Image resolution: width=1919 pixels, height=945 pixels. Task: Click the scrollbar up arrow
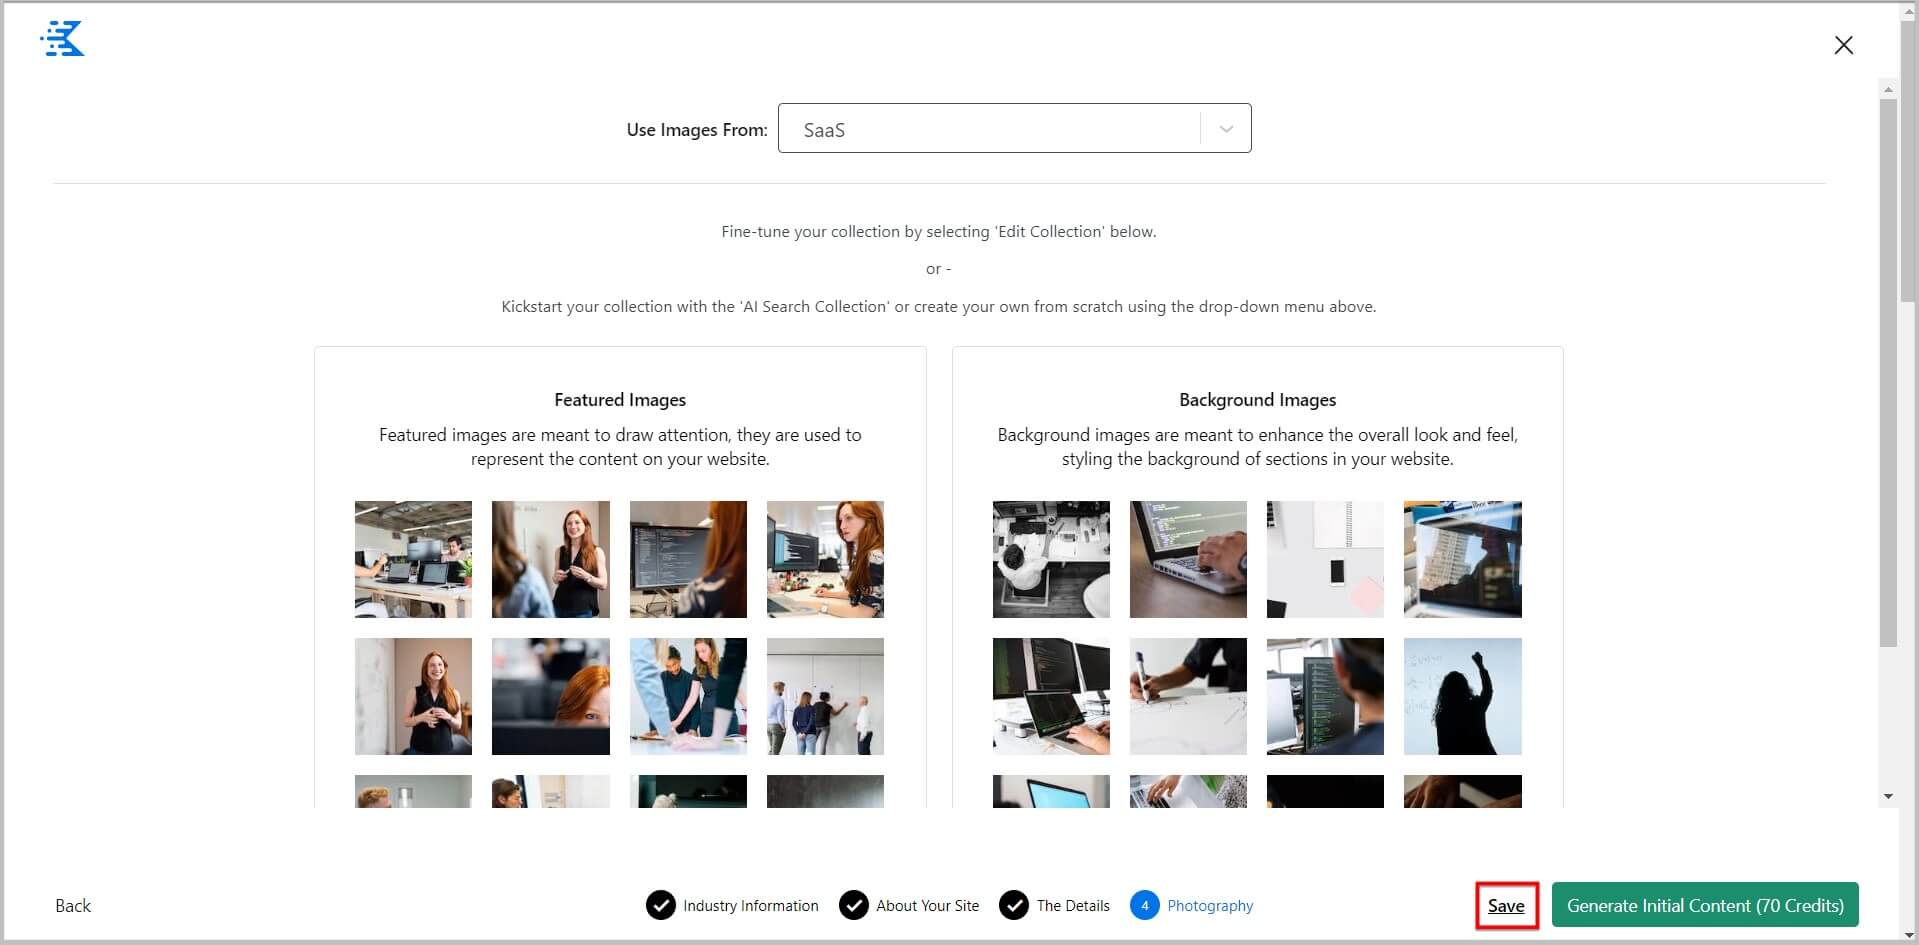click(x=1888, y=90)
